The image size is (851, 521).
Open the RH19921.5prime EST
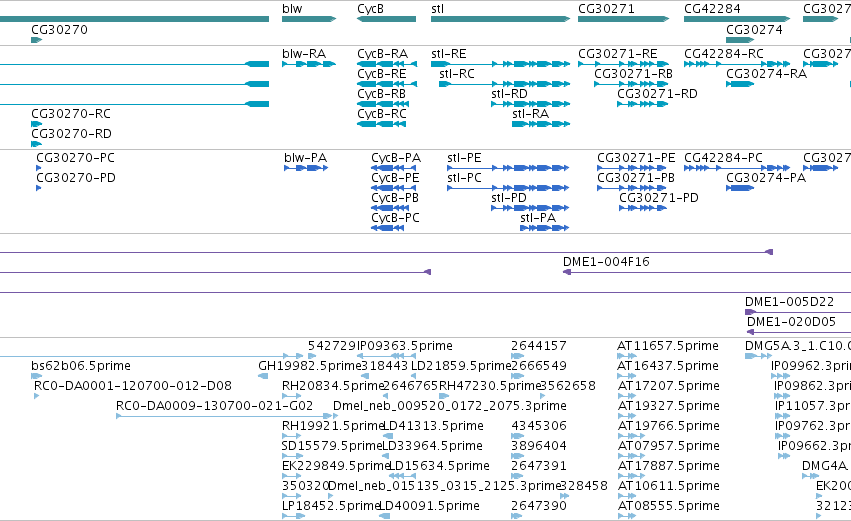291,436
